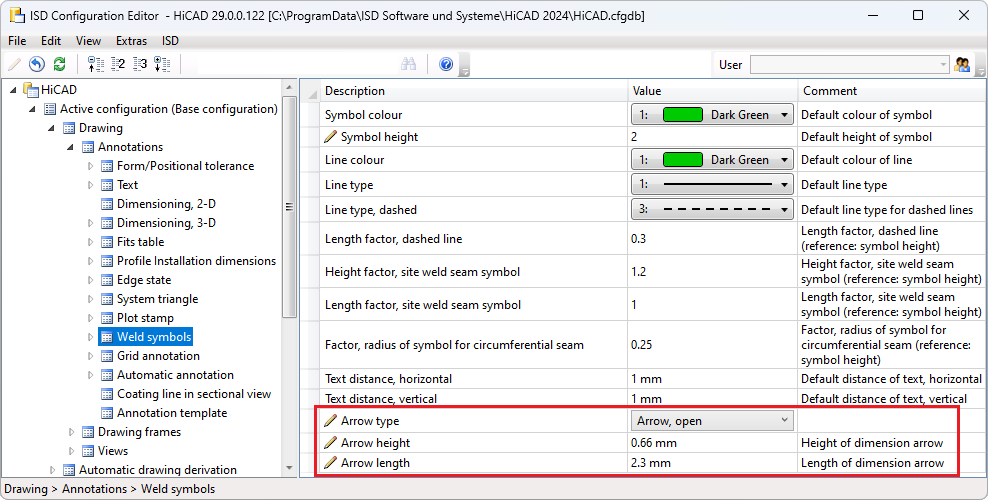
Task: Collapse all tree levels icon
Action: click(95, 64)
